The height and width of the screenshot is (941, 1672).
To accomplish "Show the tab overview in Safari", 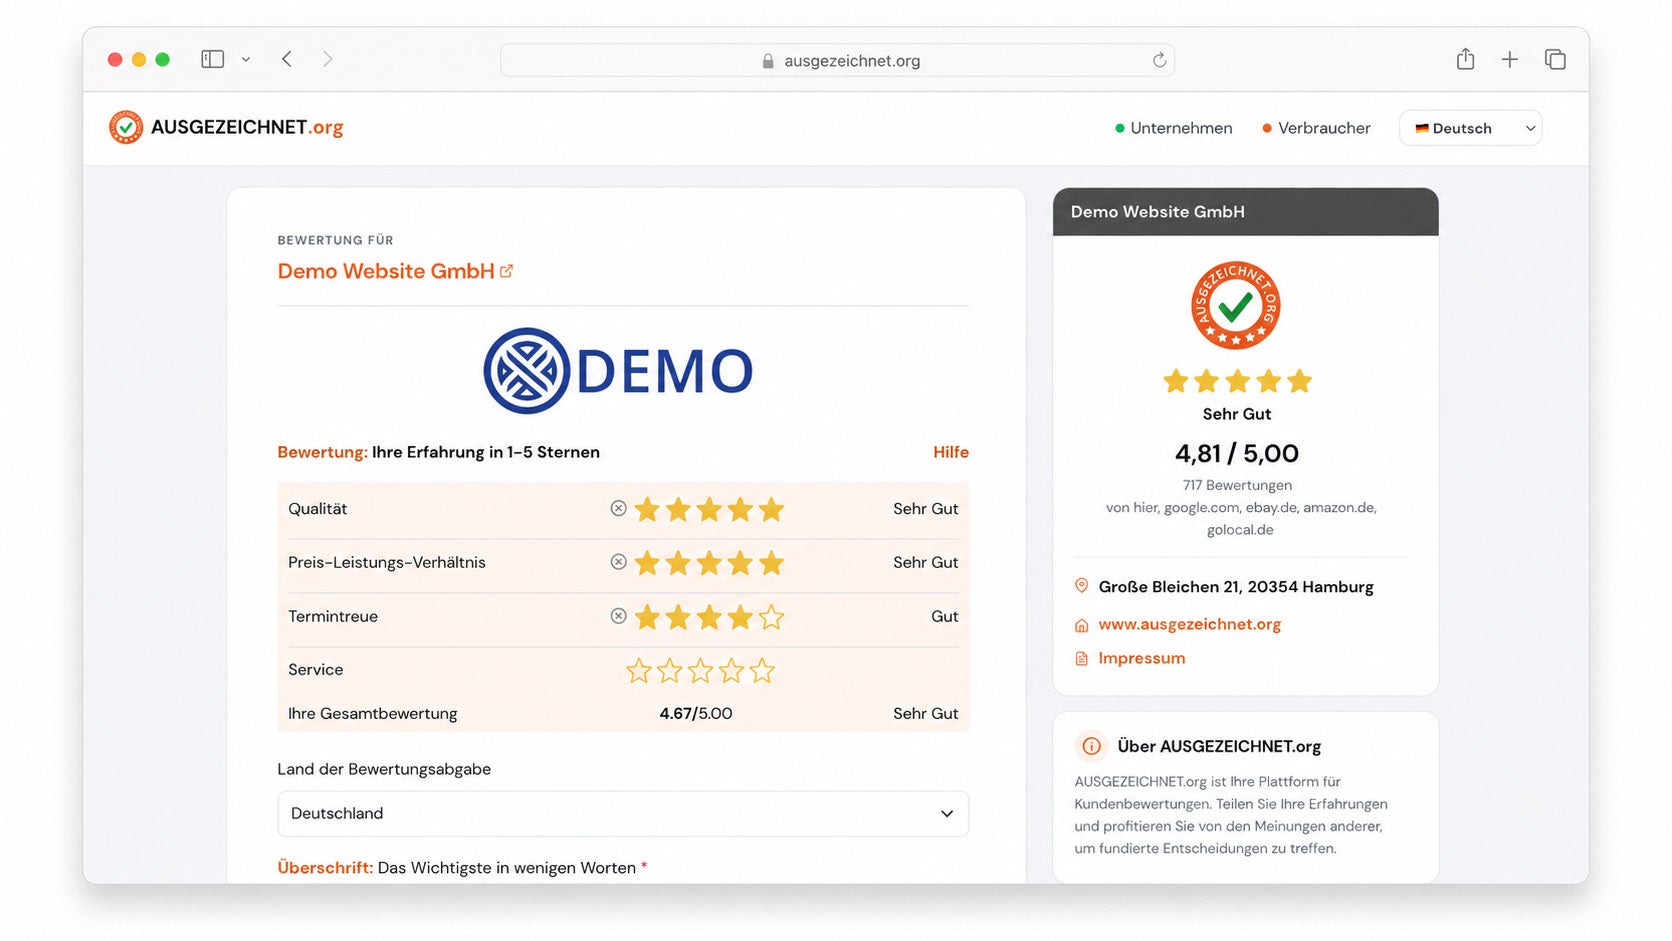I will 1555,59.
